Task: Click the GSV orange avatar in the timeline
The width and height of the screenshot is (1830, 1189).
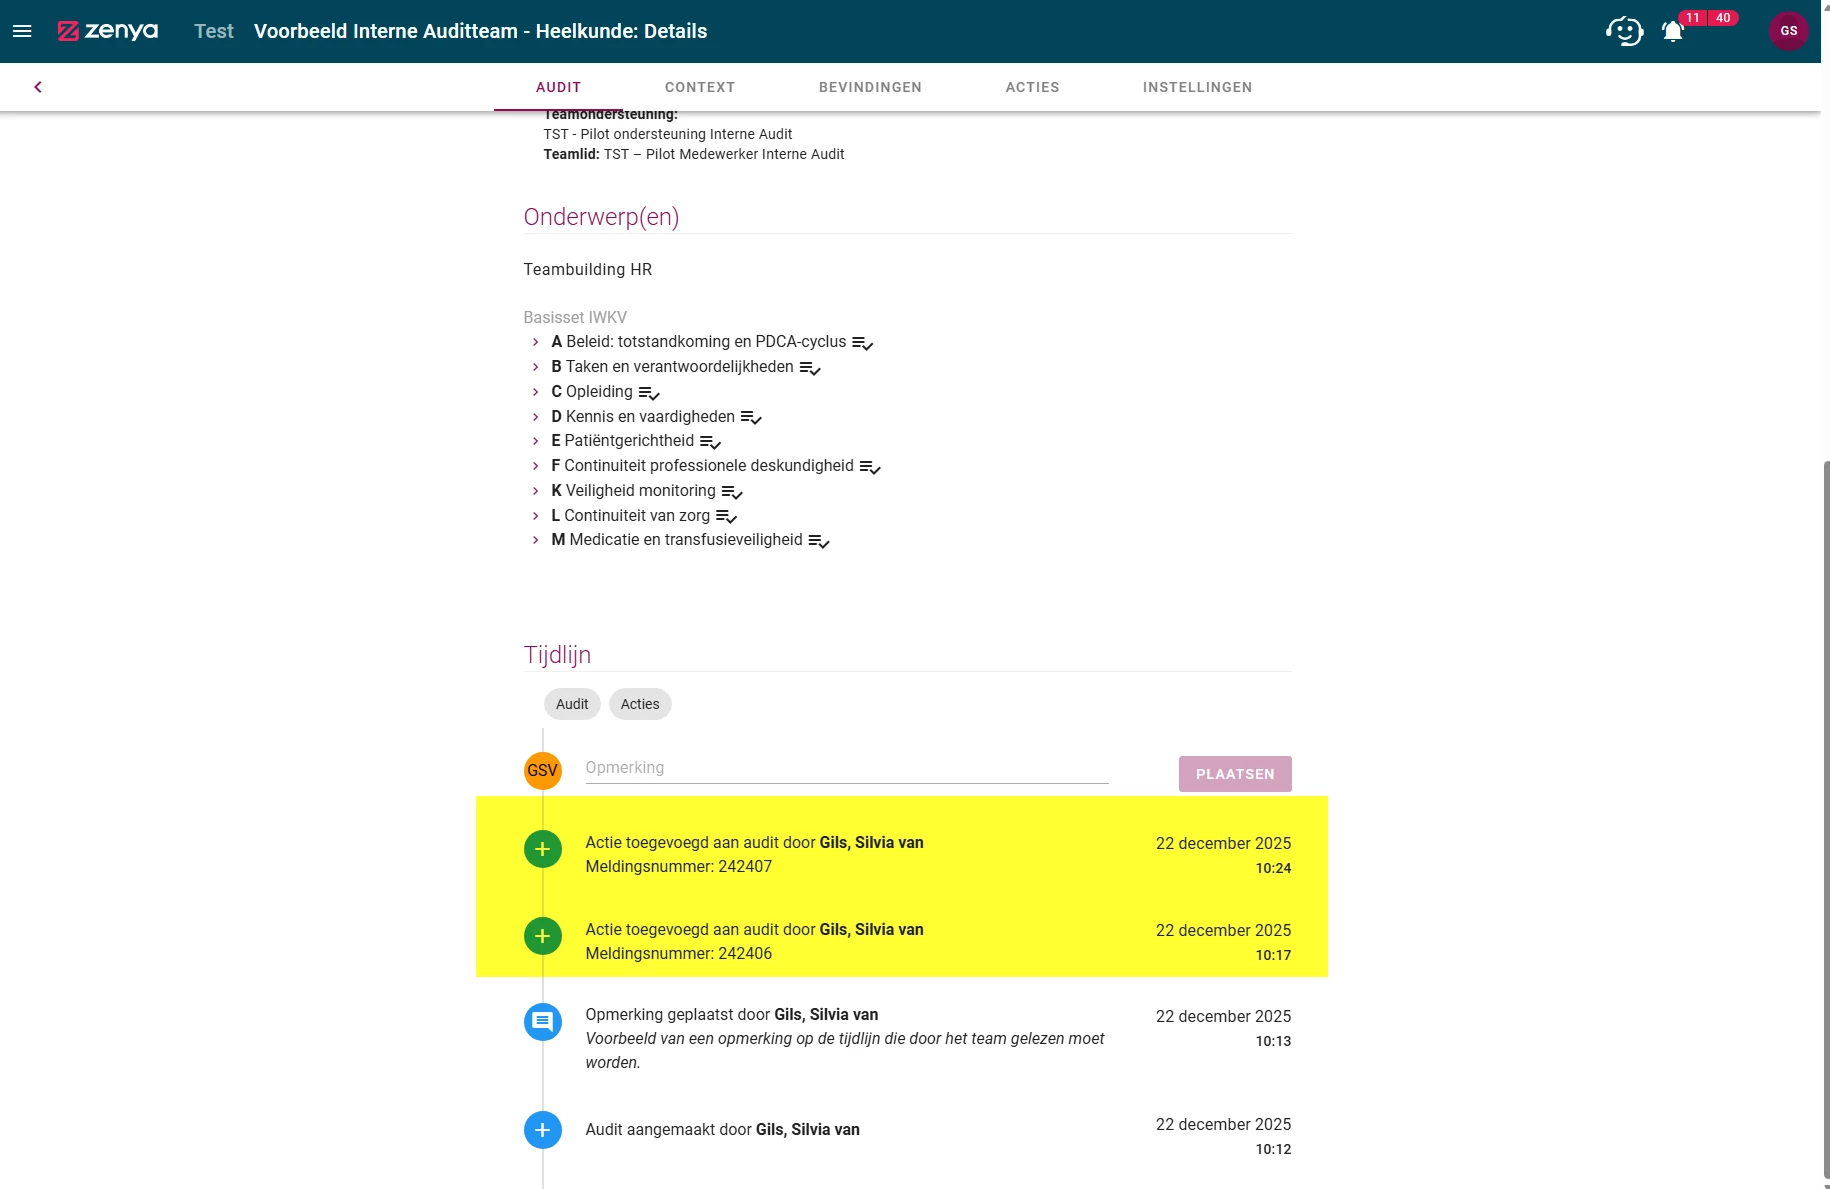Action: coord(543,771)
